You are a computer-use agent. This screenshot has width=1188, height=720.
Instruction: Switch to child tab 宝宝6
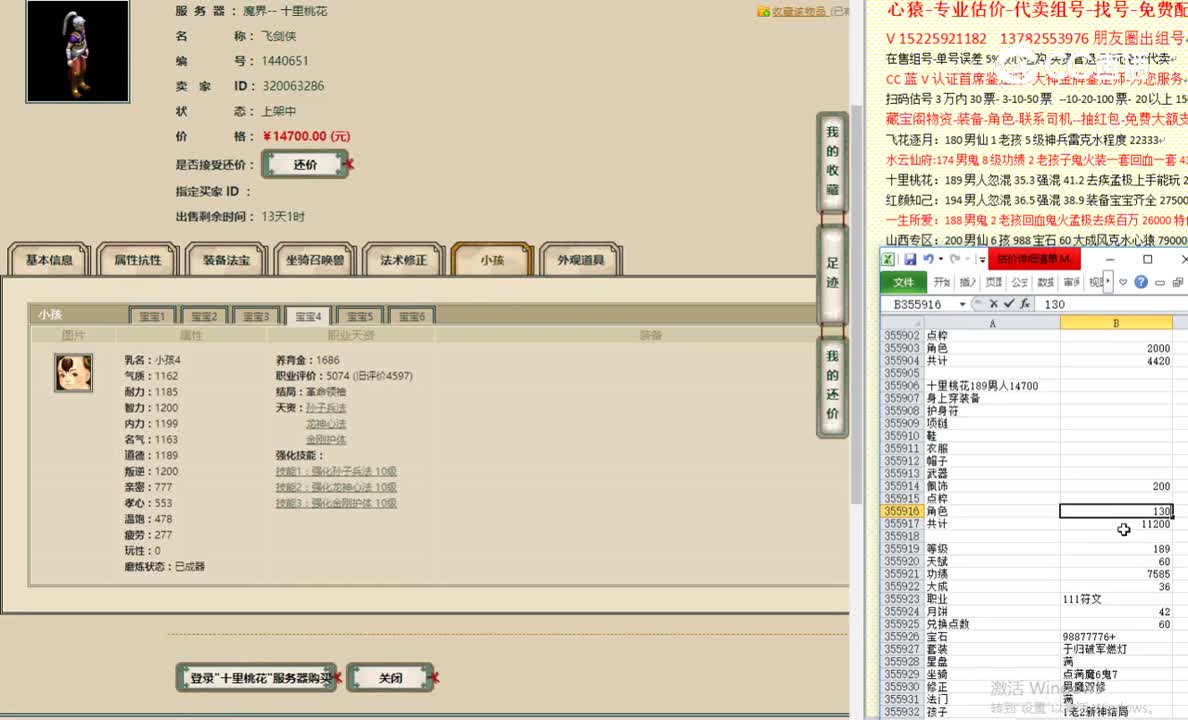pos(412,316)
